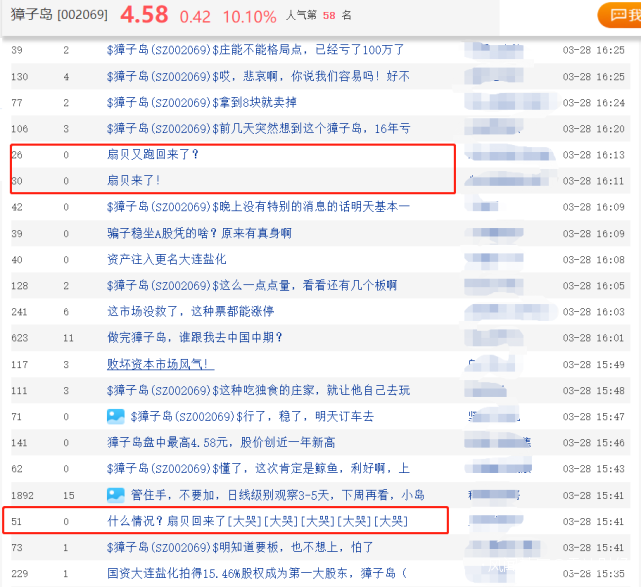
Task: Open post 晚上没有特别的消息的话明天基本一
Action: tap(258, 207)
